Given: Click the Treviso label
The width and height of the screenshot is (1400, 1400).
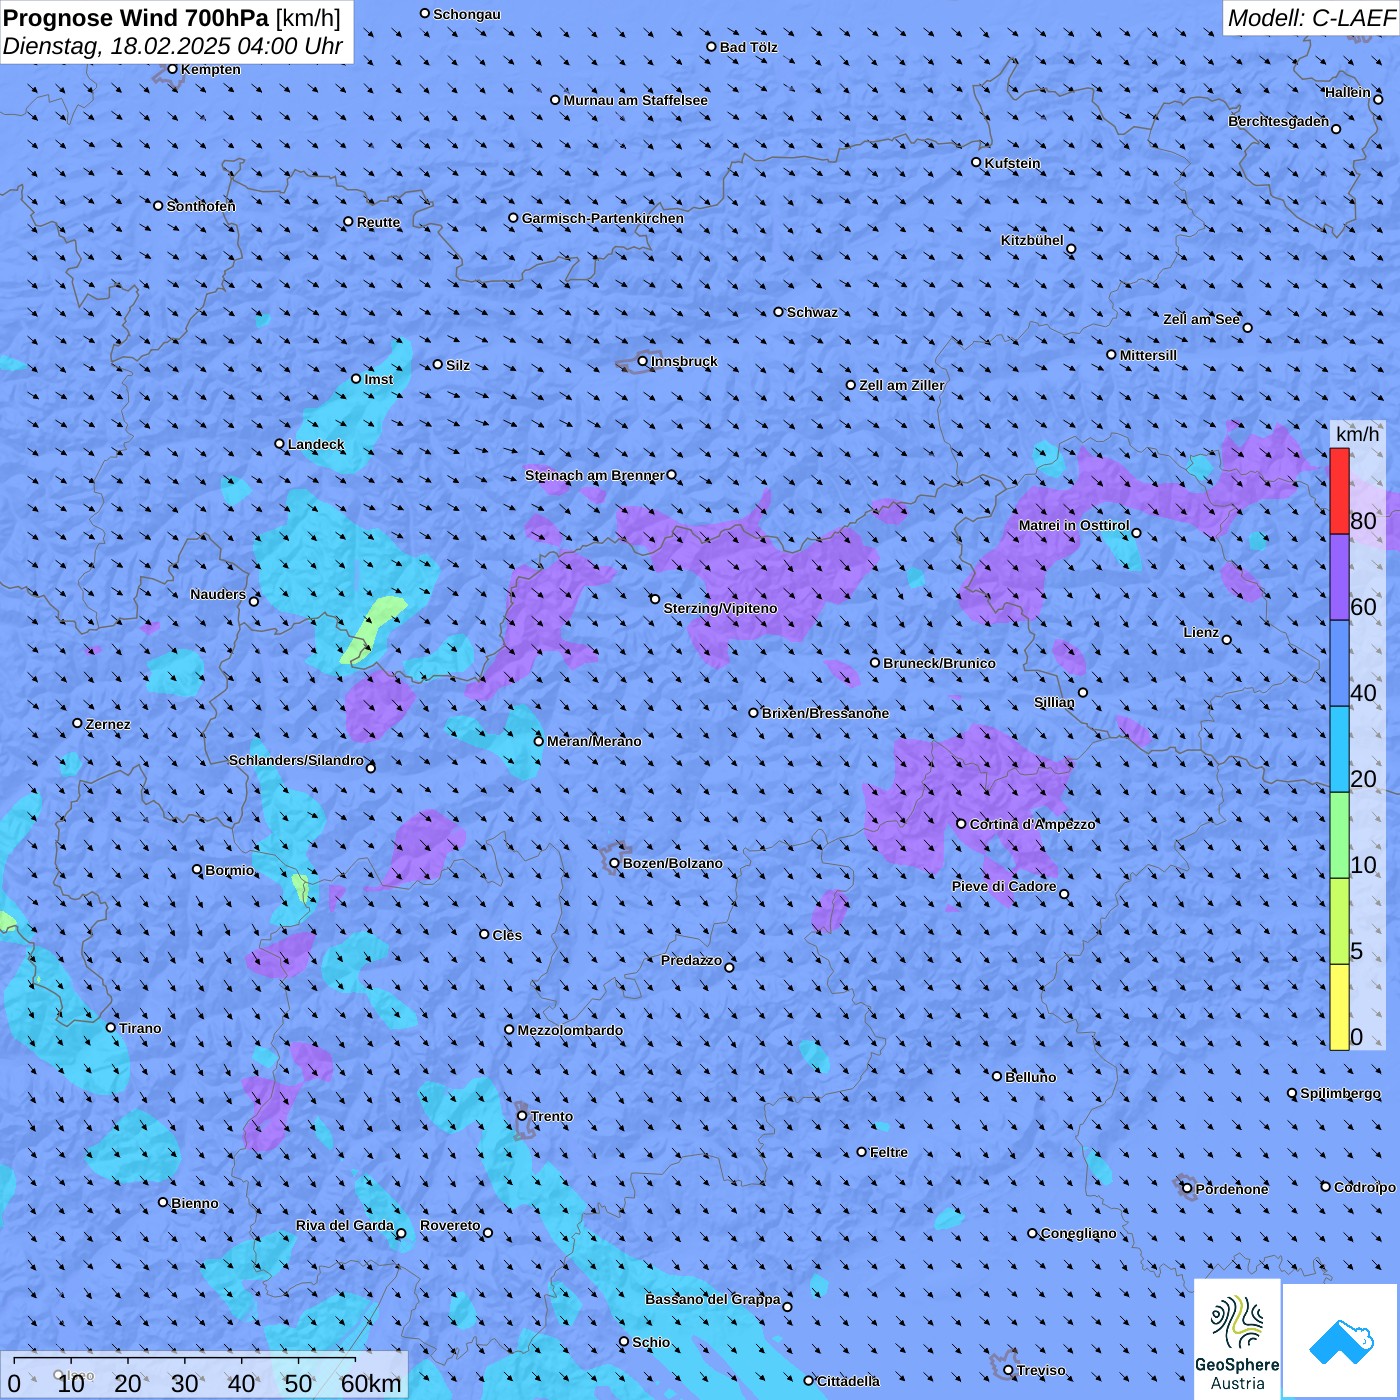Looking at the screenshot, I should 1041,1370.
